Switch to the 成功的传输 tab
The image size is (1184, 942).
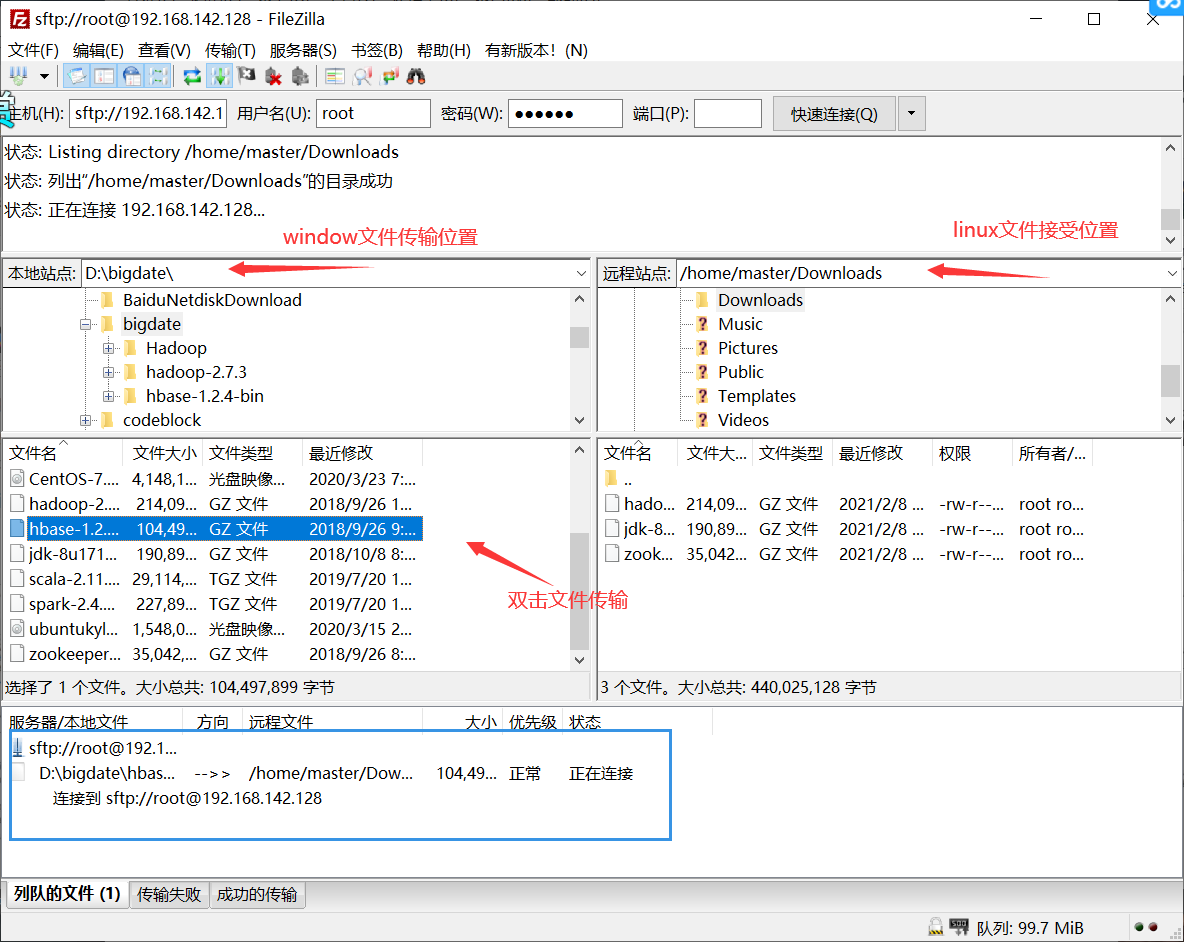(257, 894)
